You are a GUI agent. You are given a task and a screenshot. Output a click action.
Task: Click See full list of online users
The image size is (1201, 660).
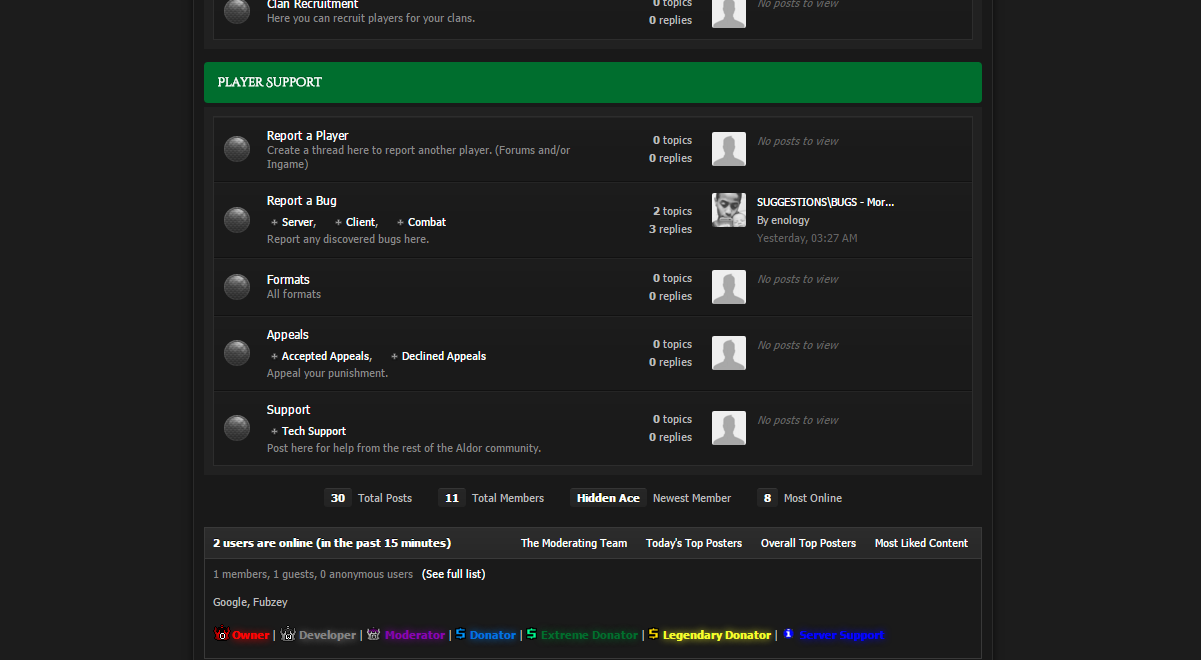453,574
